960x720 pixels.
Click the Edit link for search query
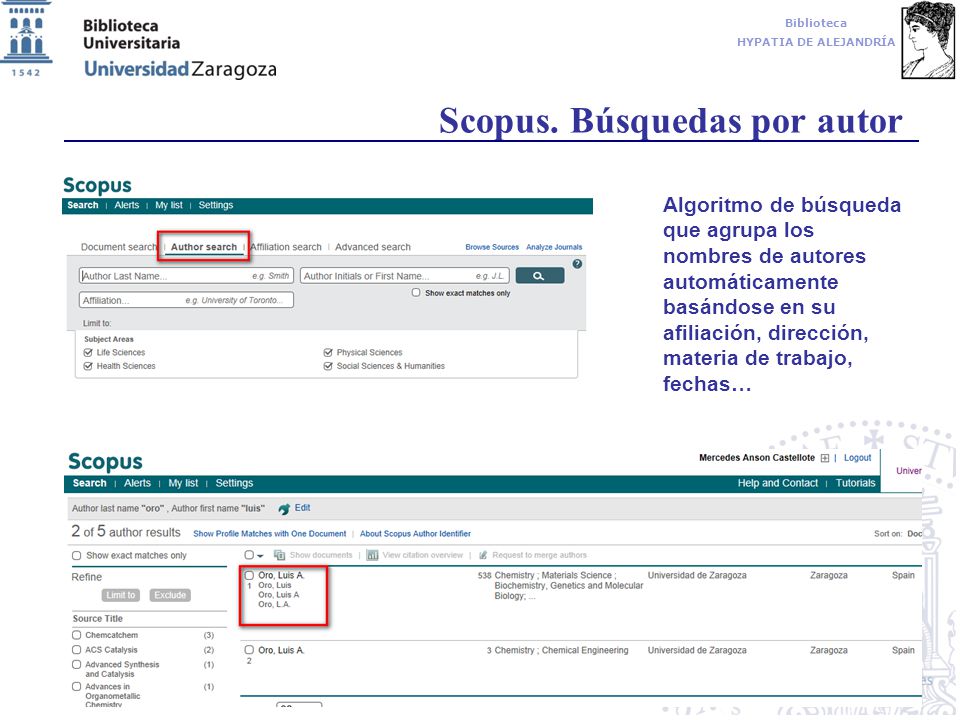pos(302,508)
